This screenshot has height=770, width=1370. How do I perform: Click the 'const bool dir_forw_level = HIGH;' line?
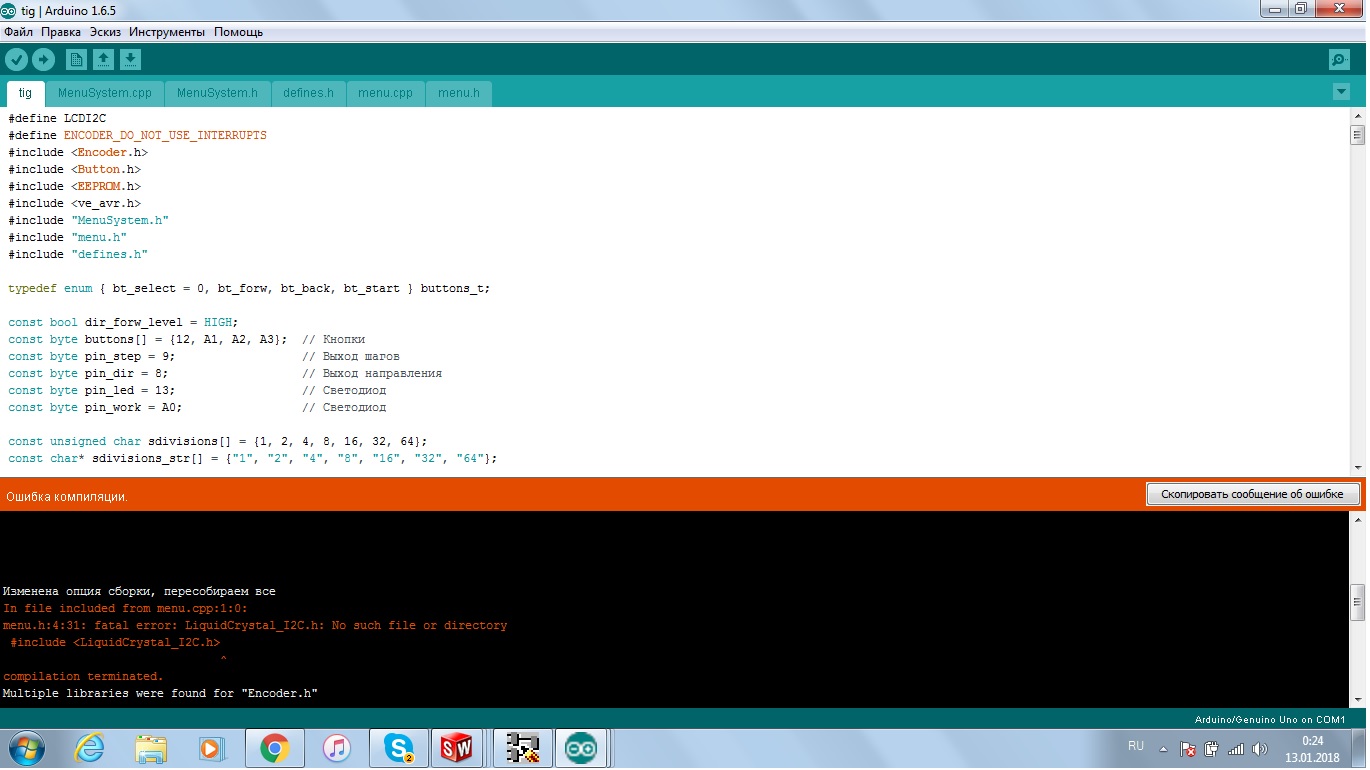123,322
